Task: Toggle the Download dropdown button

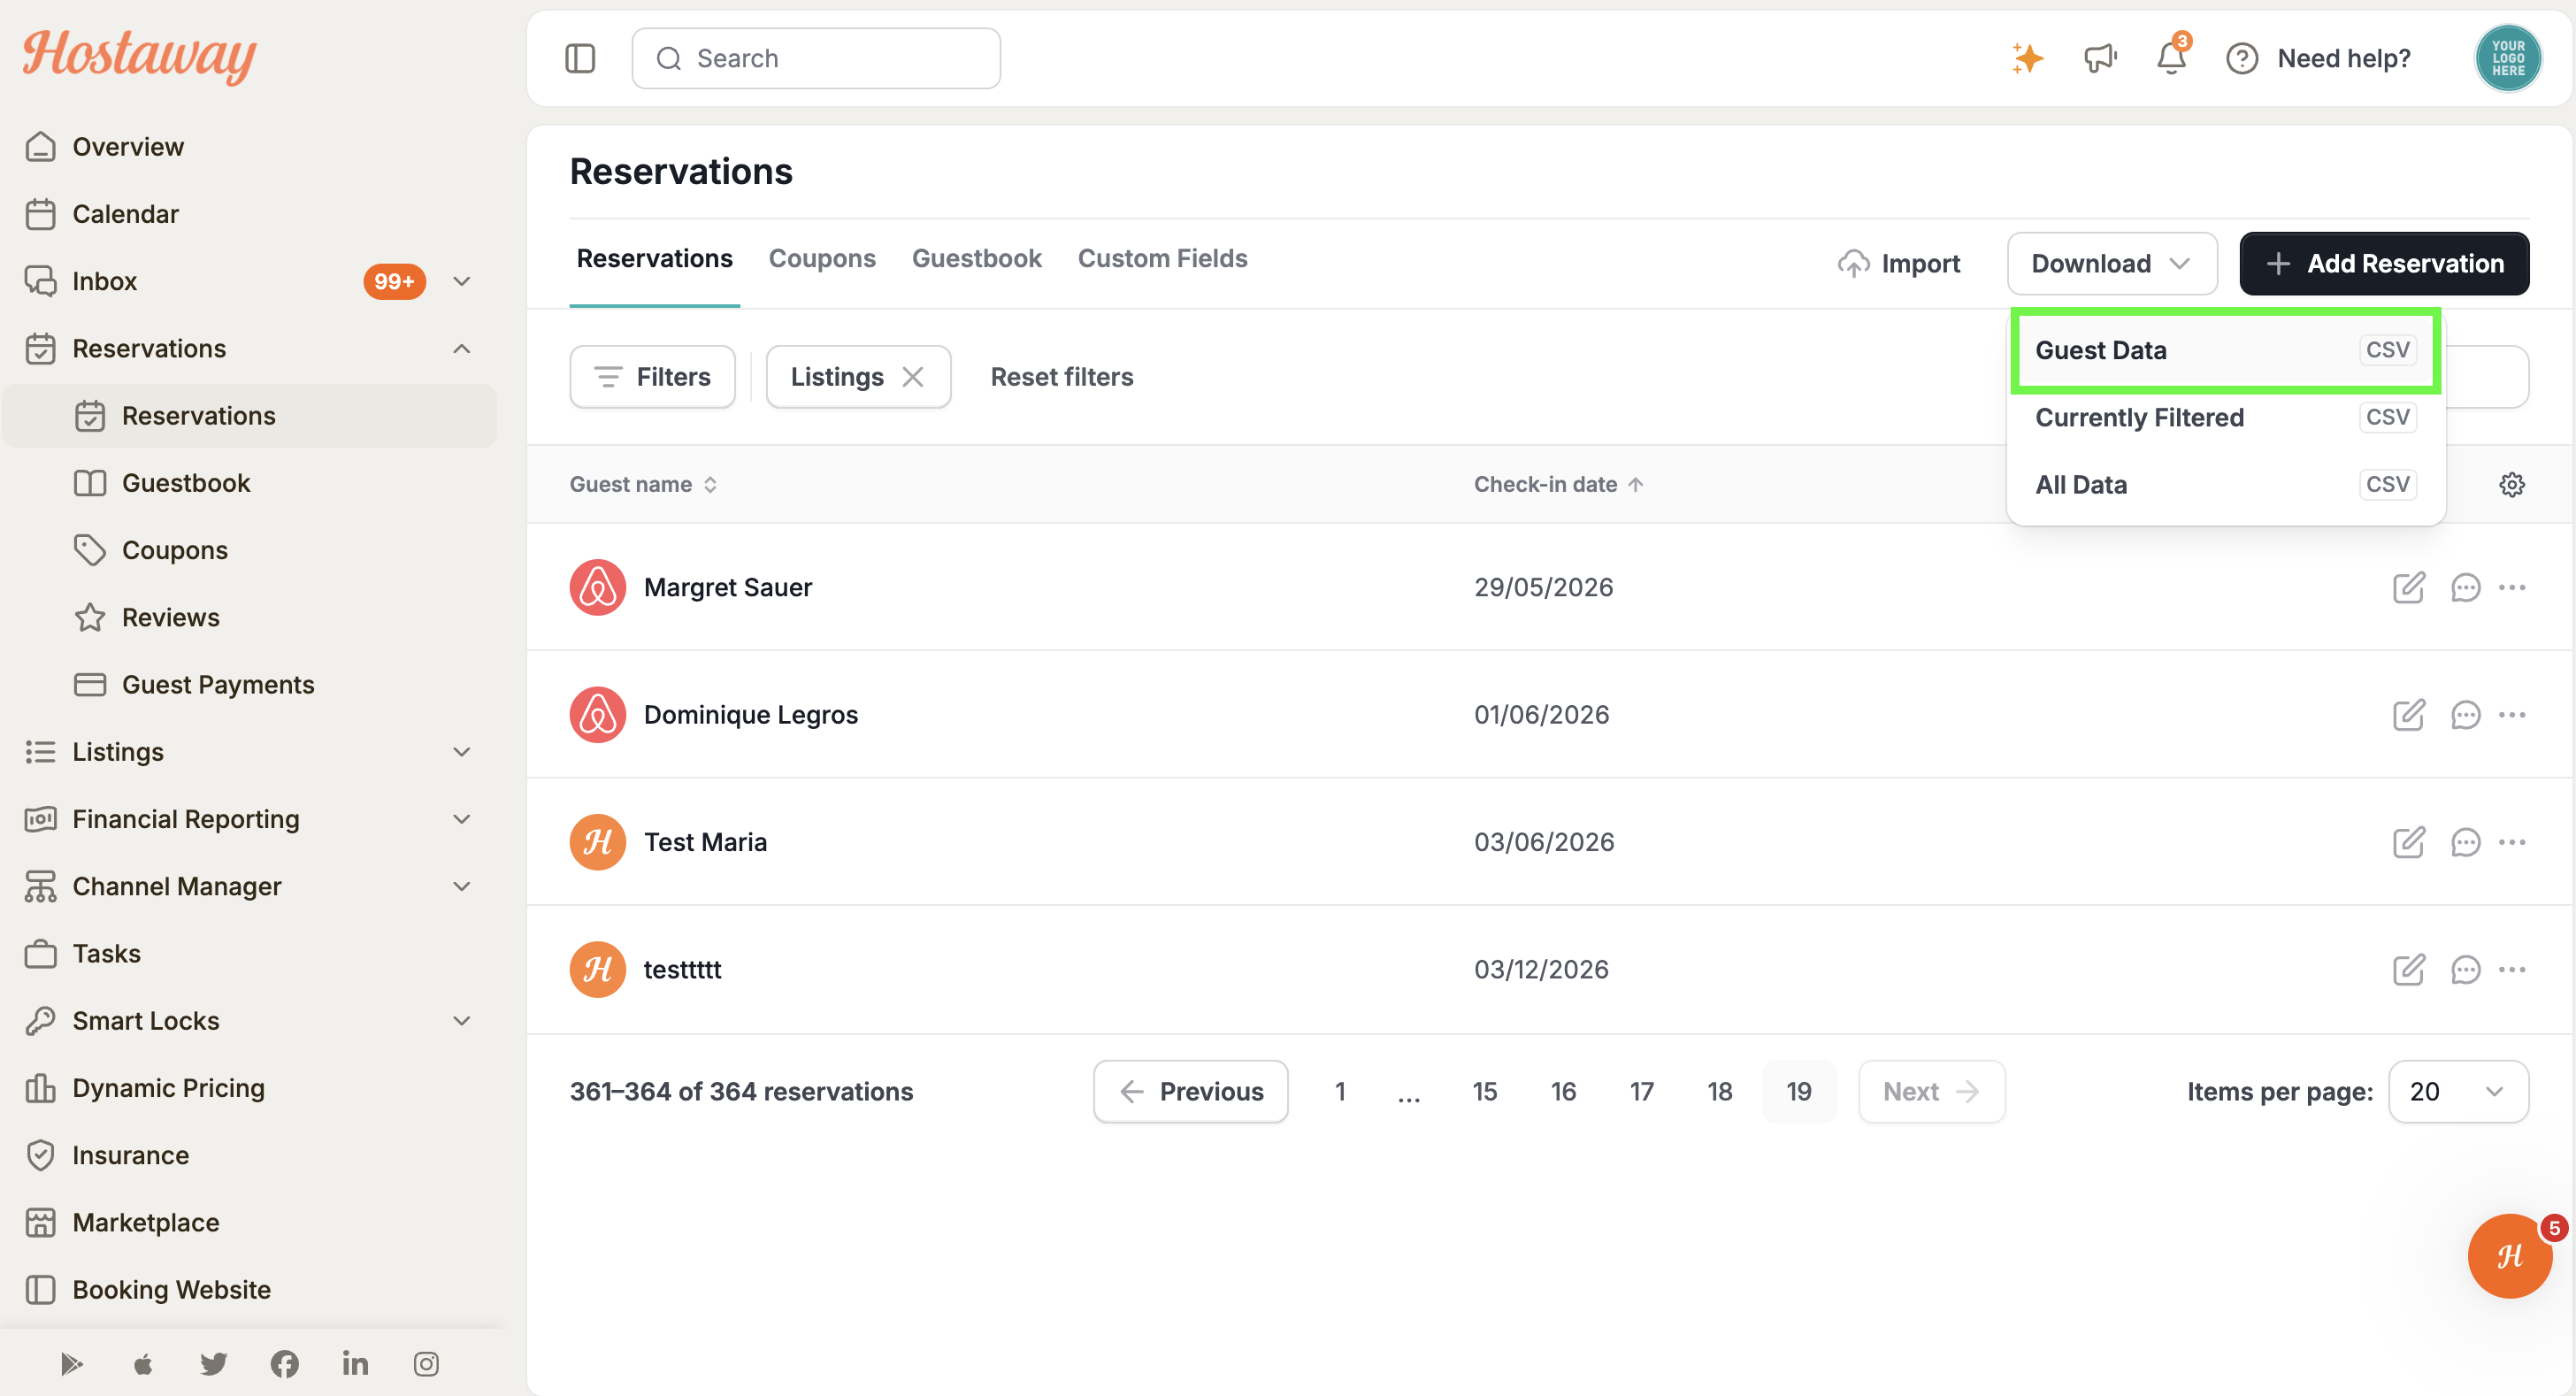Action: point(2111,263)
